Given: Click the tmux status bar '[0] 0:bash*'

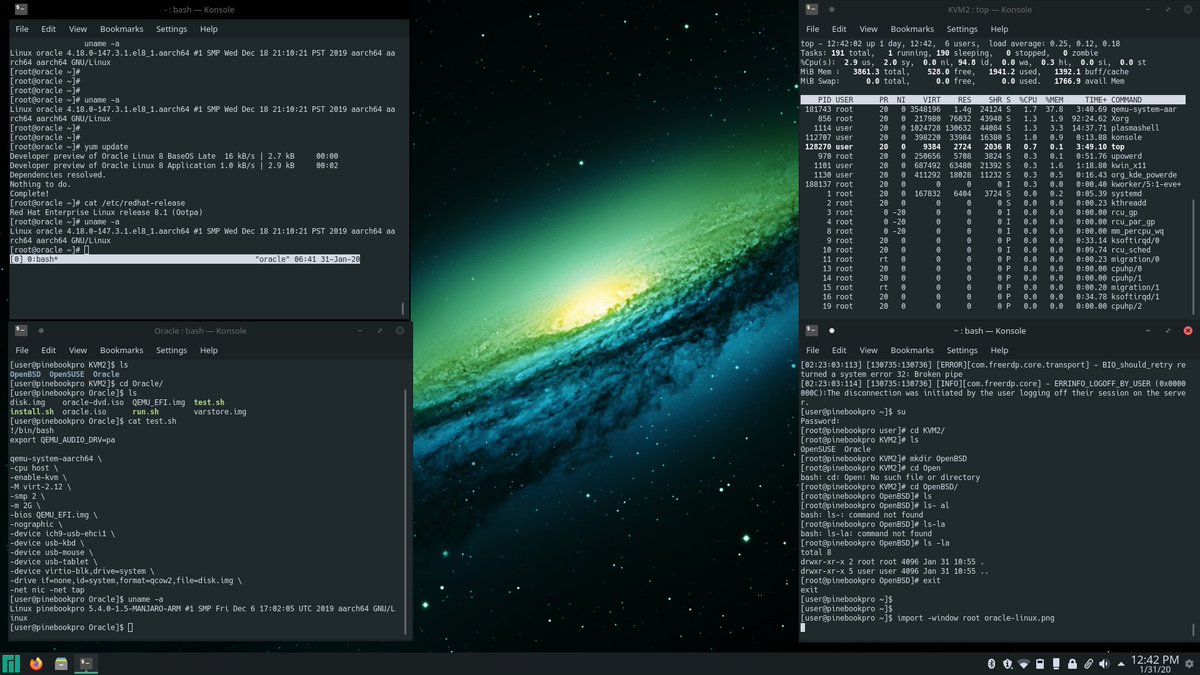Looking at the screenshot, I should tap(185, 259).
